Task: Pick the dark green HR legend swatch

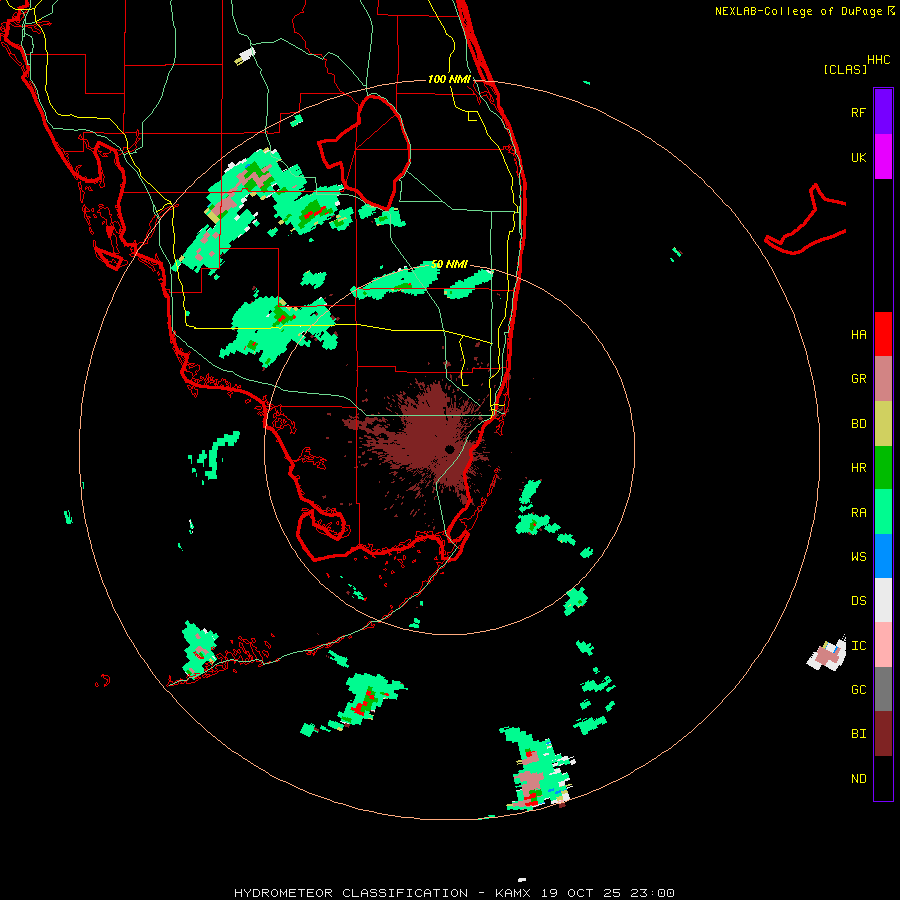Action: click(883, 467)
